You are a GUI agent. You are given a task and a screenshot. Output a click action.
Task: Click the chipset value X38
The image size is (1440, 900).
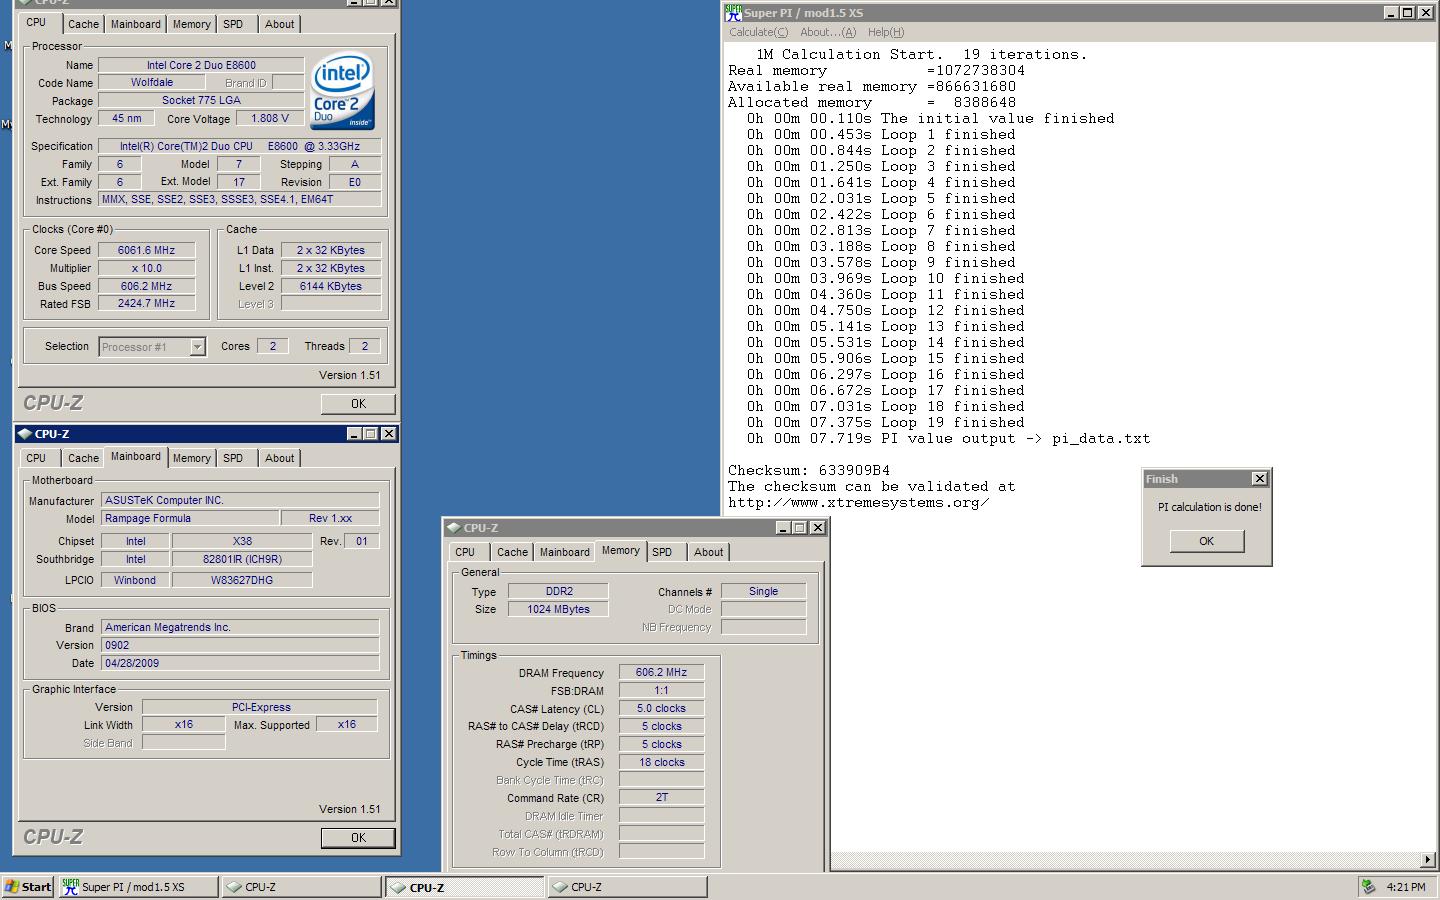[242, 542]
